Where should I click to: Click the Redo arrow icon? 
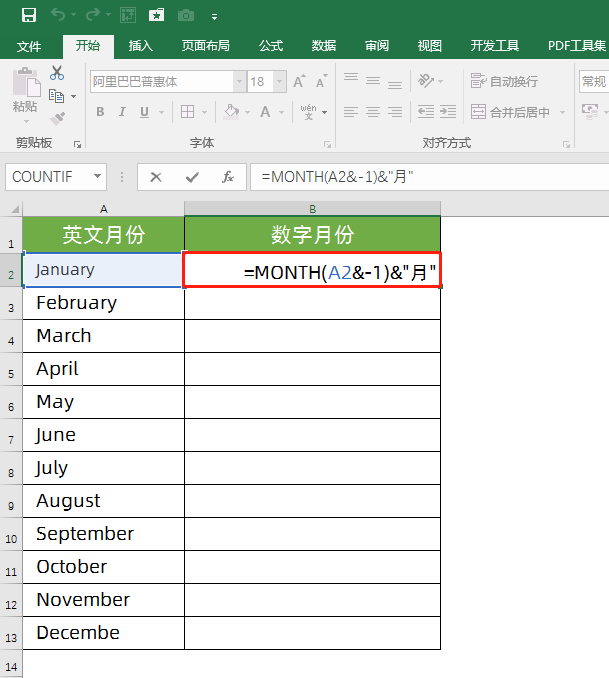coord(93,15)
